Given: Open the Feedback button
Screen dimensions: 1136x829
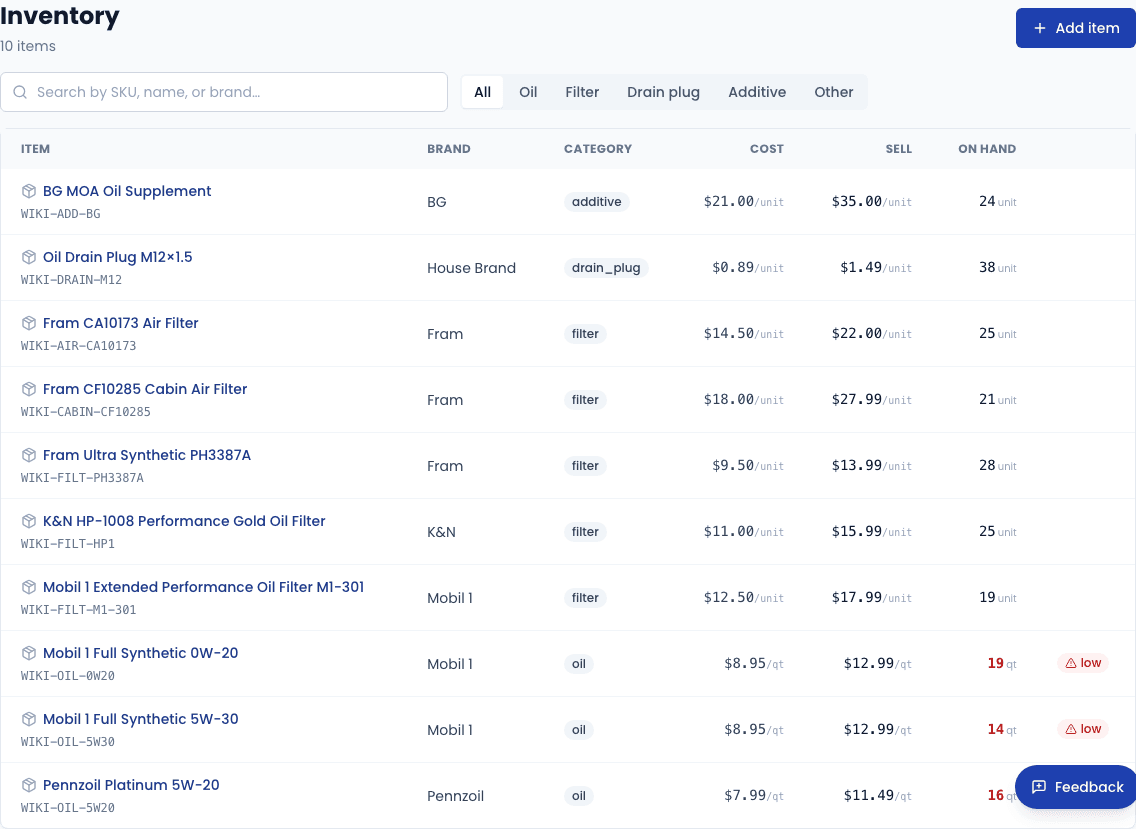Looking at the screenshot, I should coord(1077,787).
